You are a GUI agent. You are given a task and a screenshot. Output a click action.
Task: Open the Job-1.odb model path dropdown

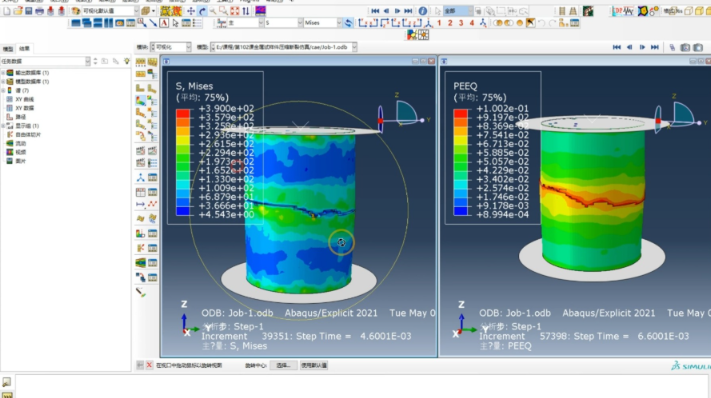(355, 47)
